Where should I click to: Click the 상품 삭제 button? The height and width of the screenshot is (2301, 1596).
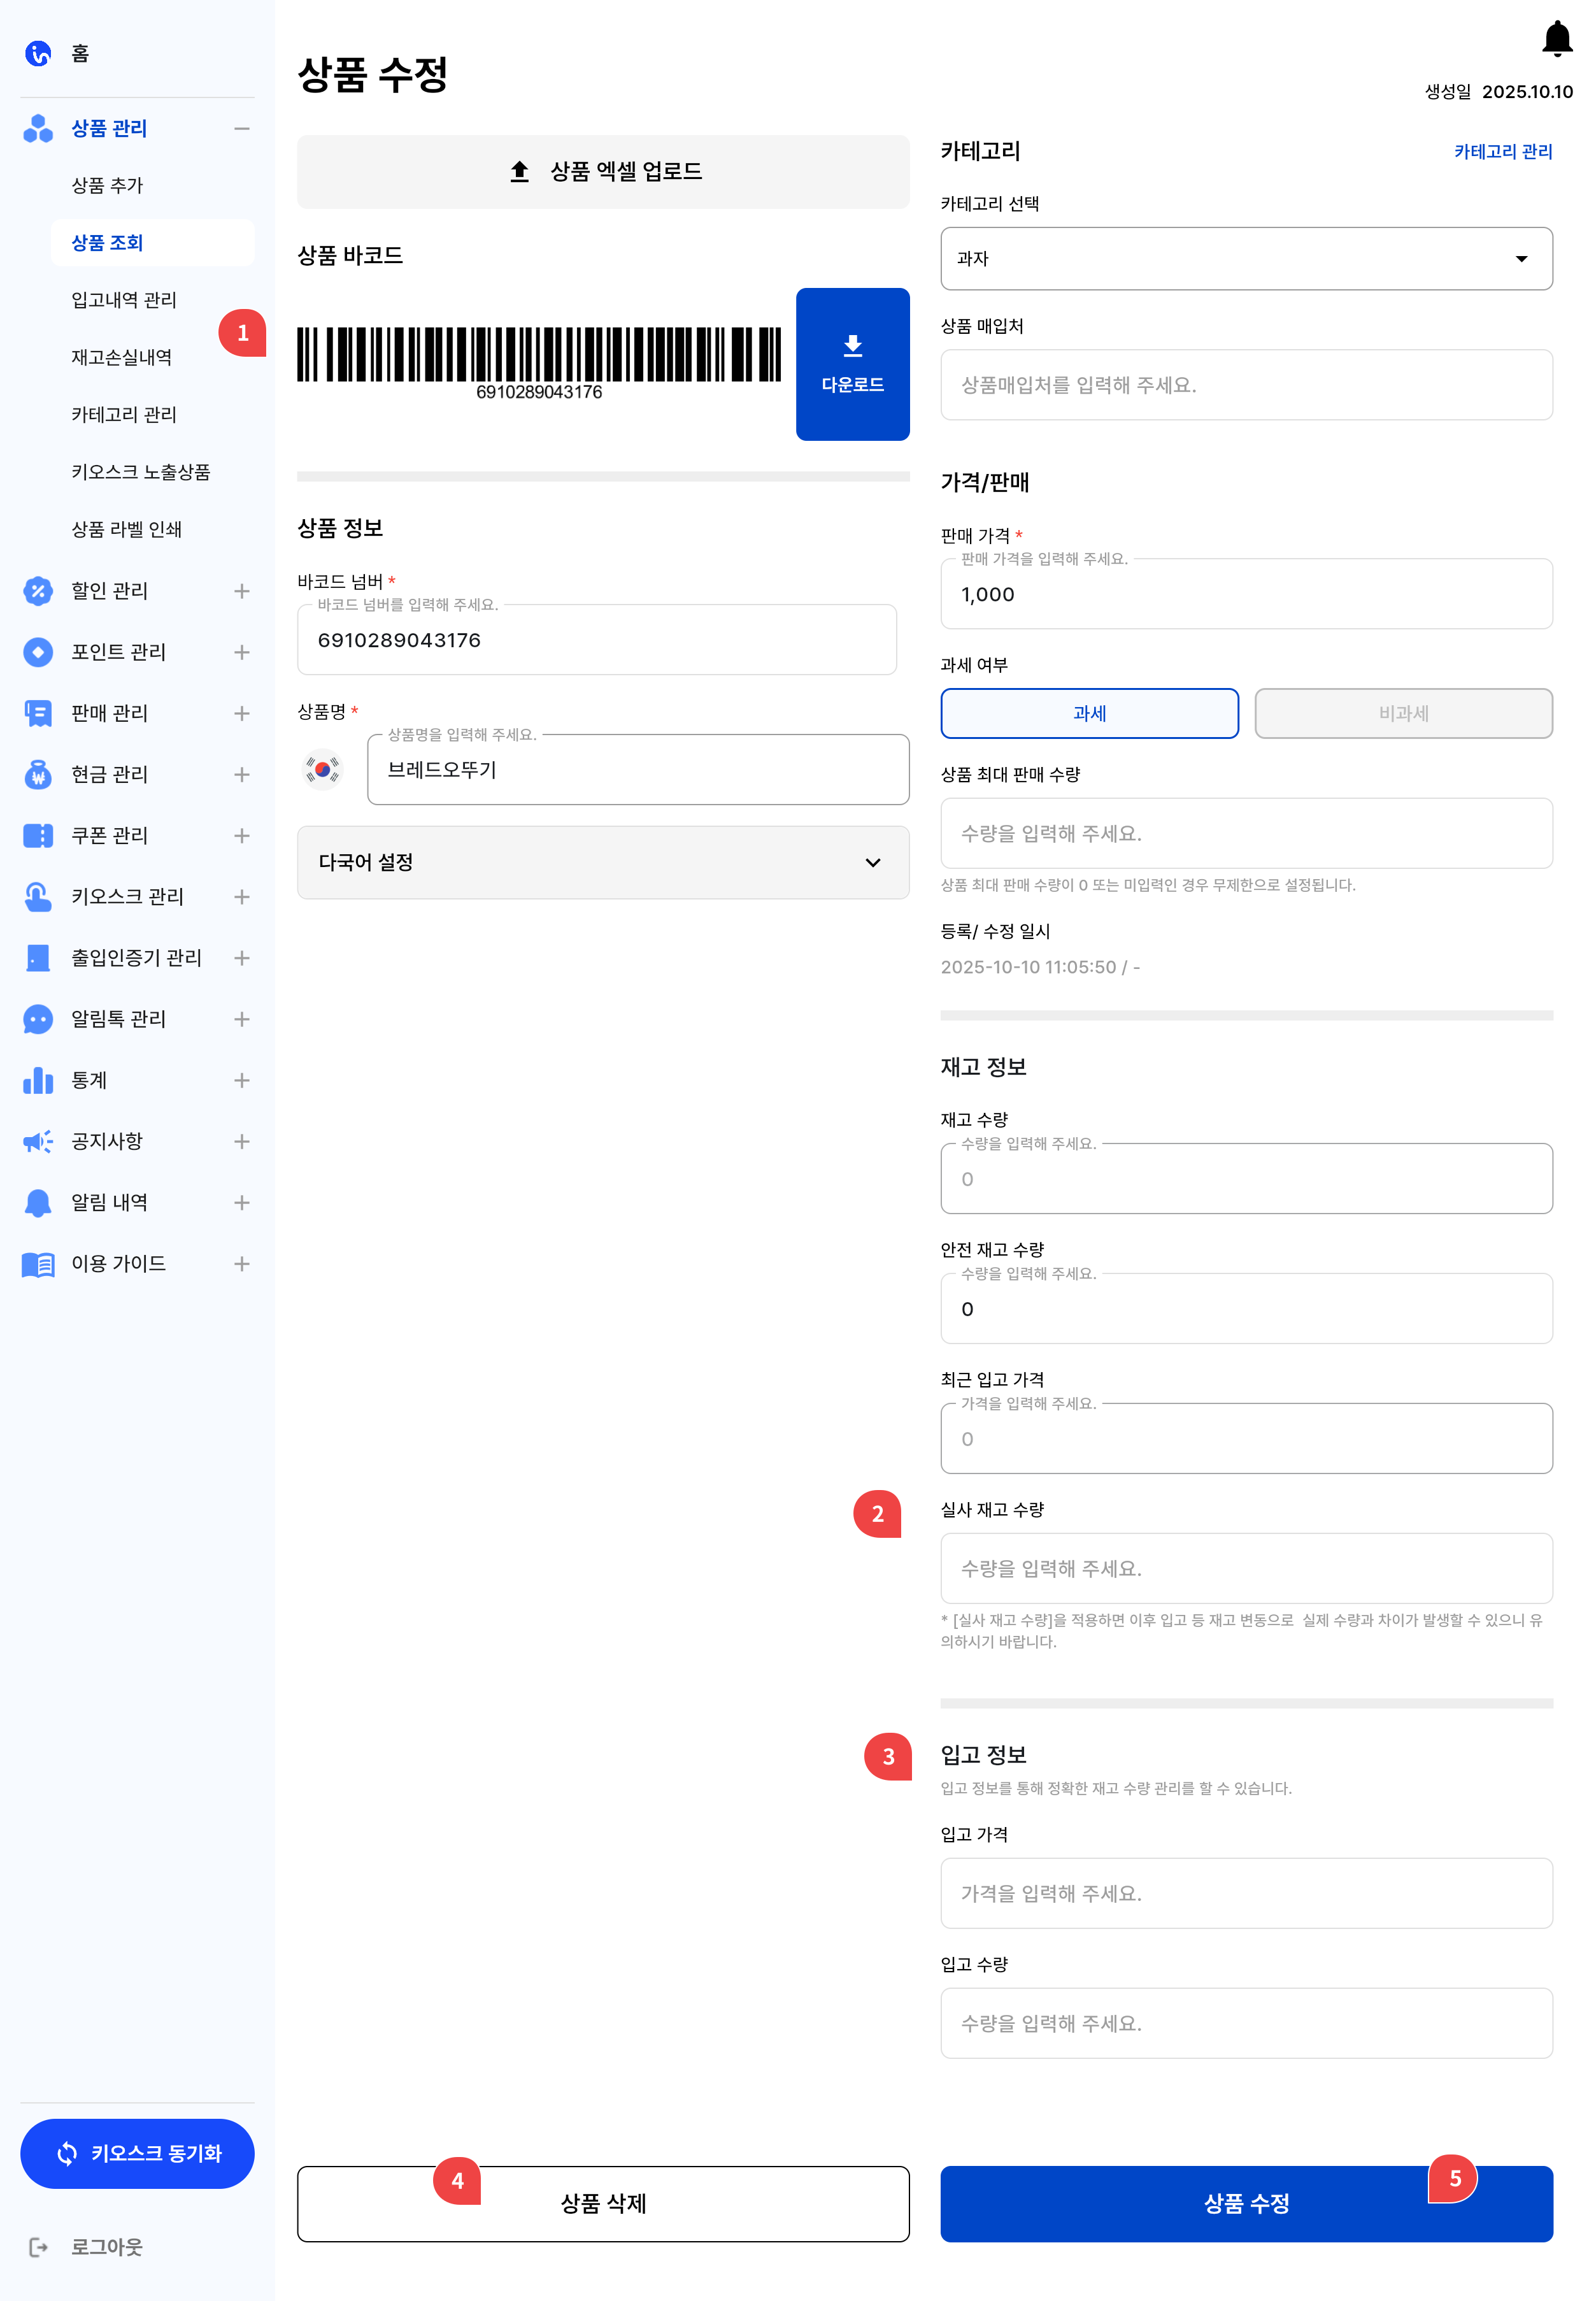[x=603, y=2203]
